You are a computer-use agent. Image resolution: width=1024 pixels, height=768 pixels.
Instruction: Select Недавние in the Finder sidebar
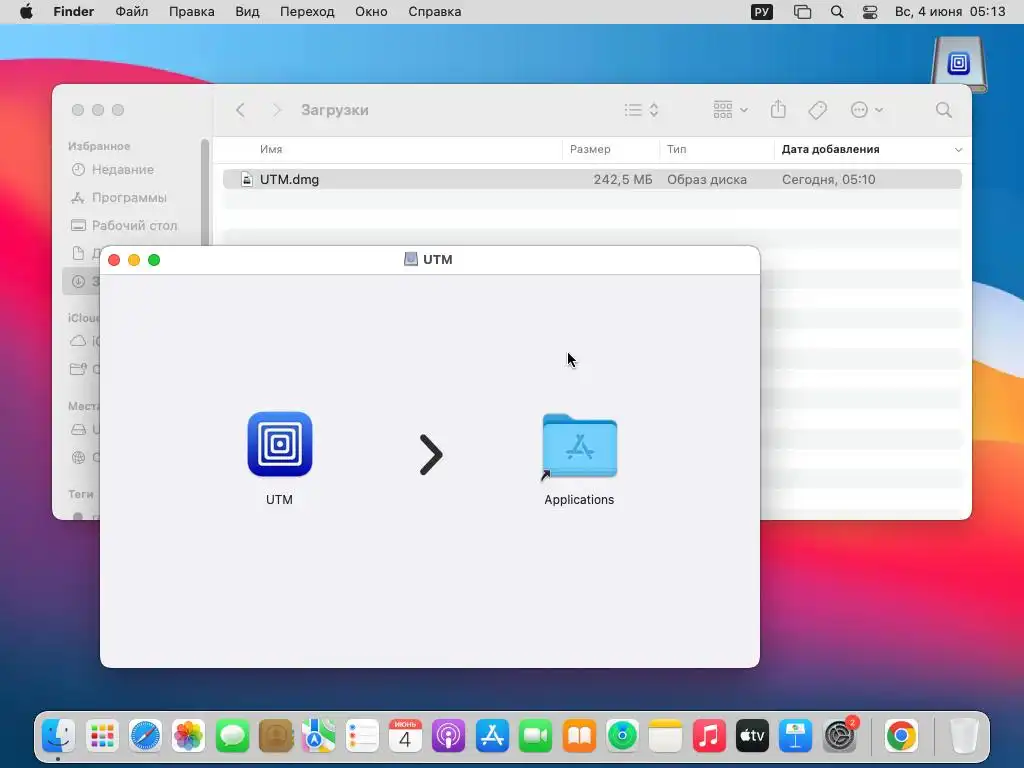point(123,170)
